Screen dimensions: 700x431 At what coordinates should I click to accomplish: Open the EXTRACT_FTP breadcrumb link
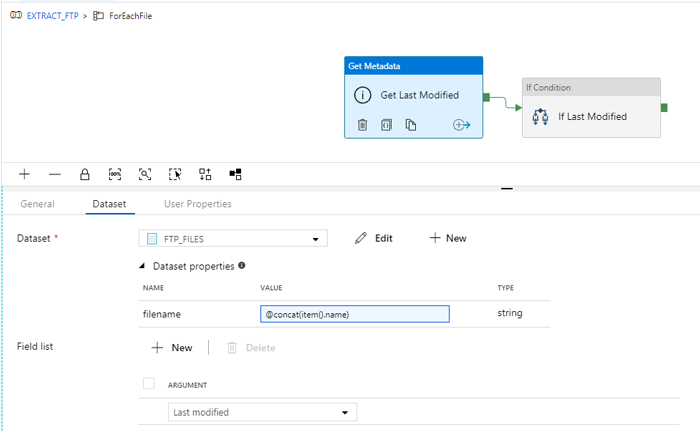[x=53, y=16]
